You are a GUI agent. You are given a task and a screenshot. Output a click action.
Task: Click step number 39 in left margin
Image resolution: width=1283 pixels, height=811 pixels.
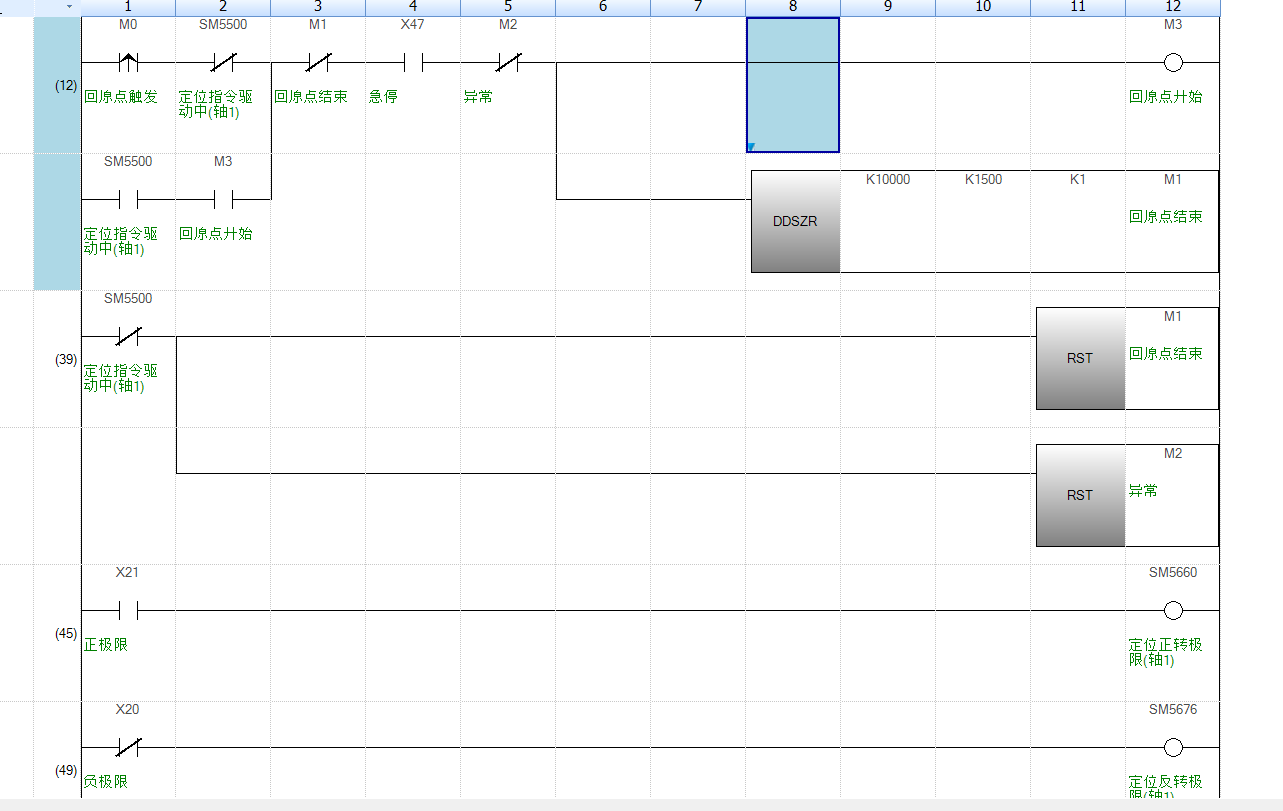66,359
